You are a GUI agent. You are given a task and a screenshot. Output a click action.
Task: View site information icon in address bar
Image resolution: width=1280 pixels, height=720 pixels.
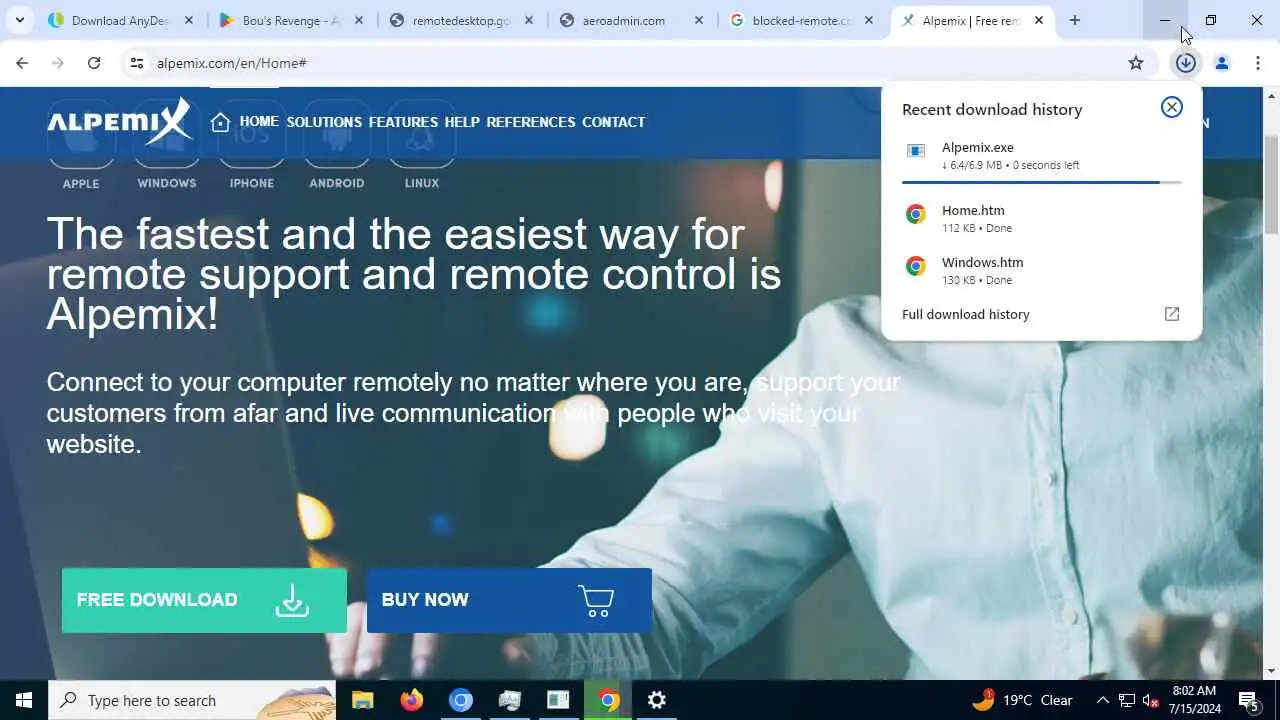tap(137, 63)
